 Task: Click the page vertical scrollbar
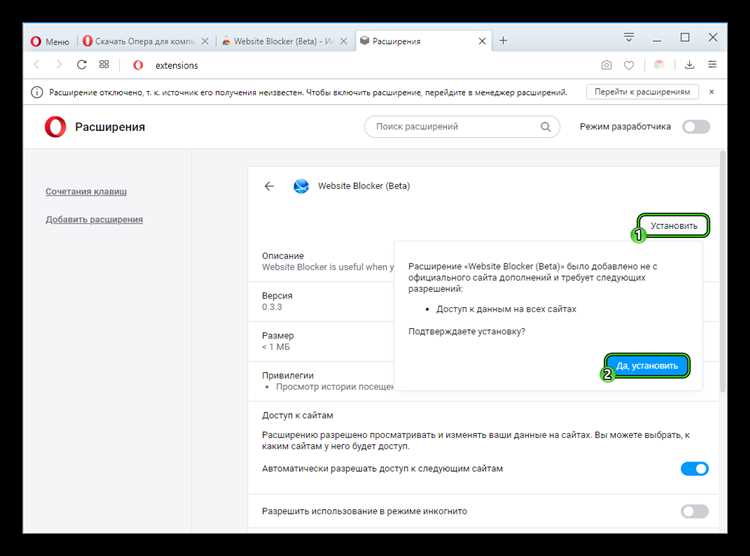pyautogui.click(x=723, y=271)
